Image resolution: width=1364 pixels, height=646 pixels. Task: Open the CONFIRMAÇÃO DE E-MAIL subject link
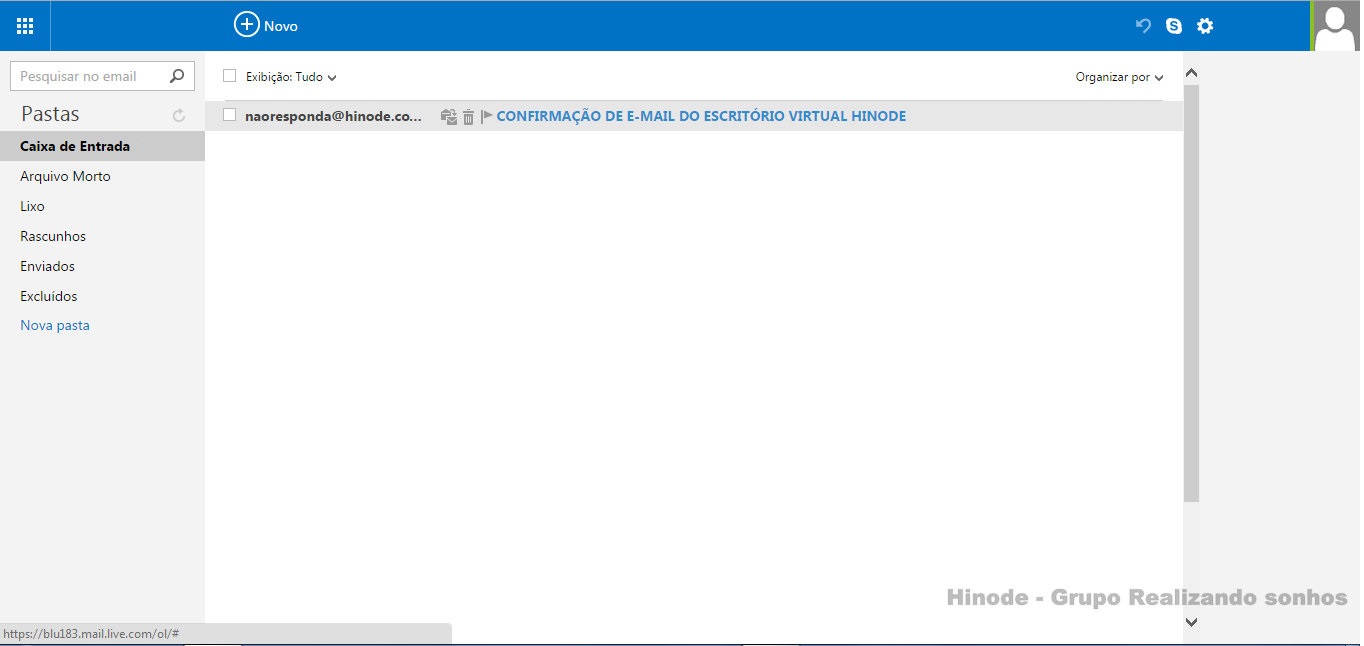coord(701,116)
